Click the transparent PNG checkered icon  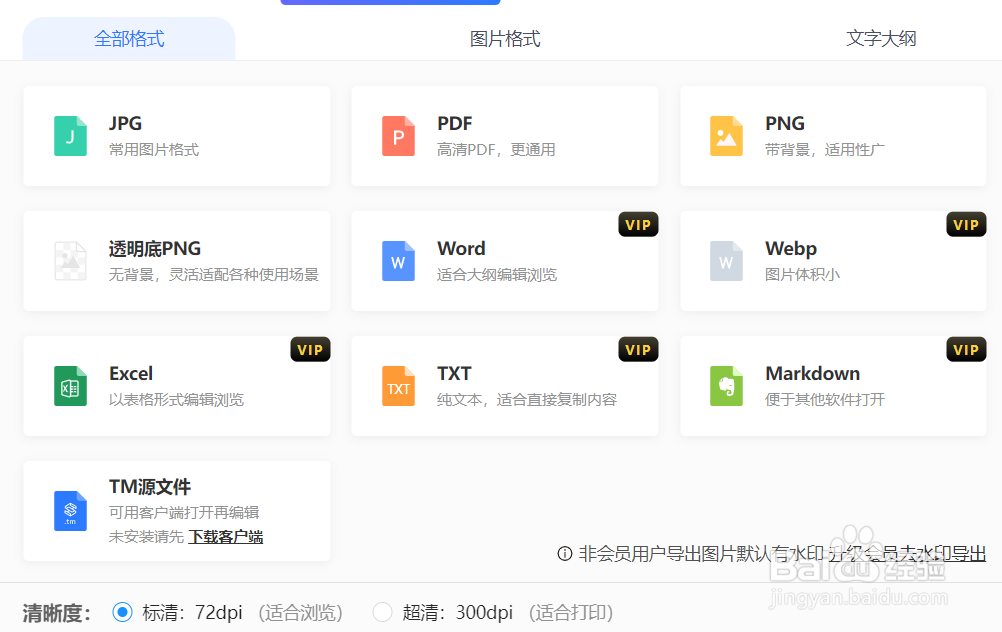[70, 261]
